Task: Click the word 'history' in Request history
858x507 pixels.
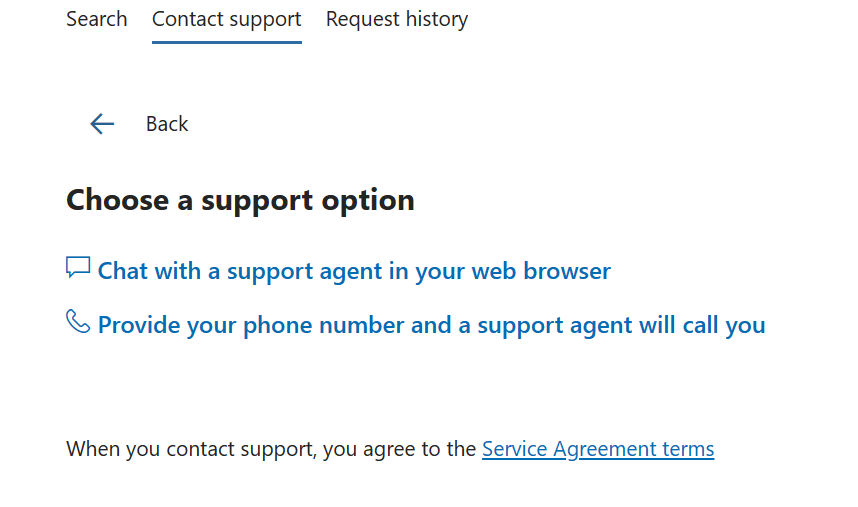Action: (x=437, y=19)
